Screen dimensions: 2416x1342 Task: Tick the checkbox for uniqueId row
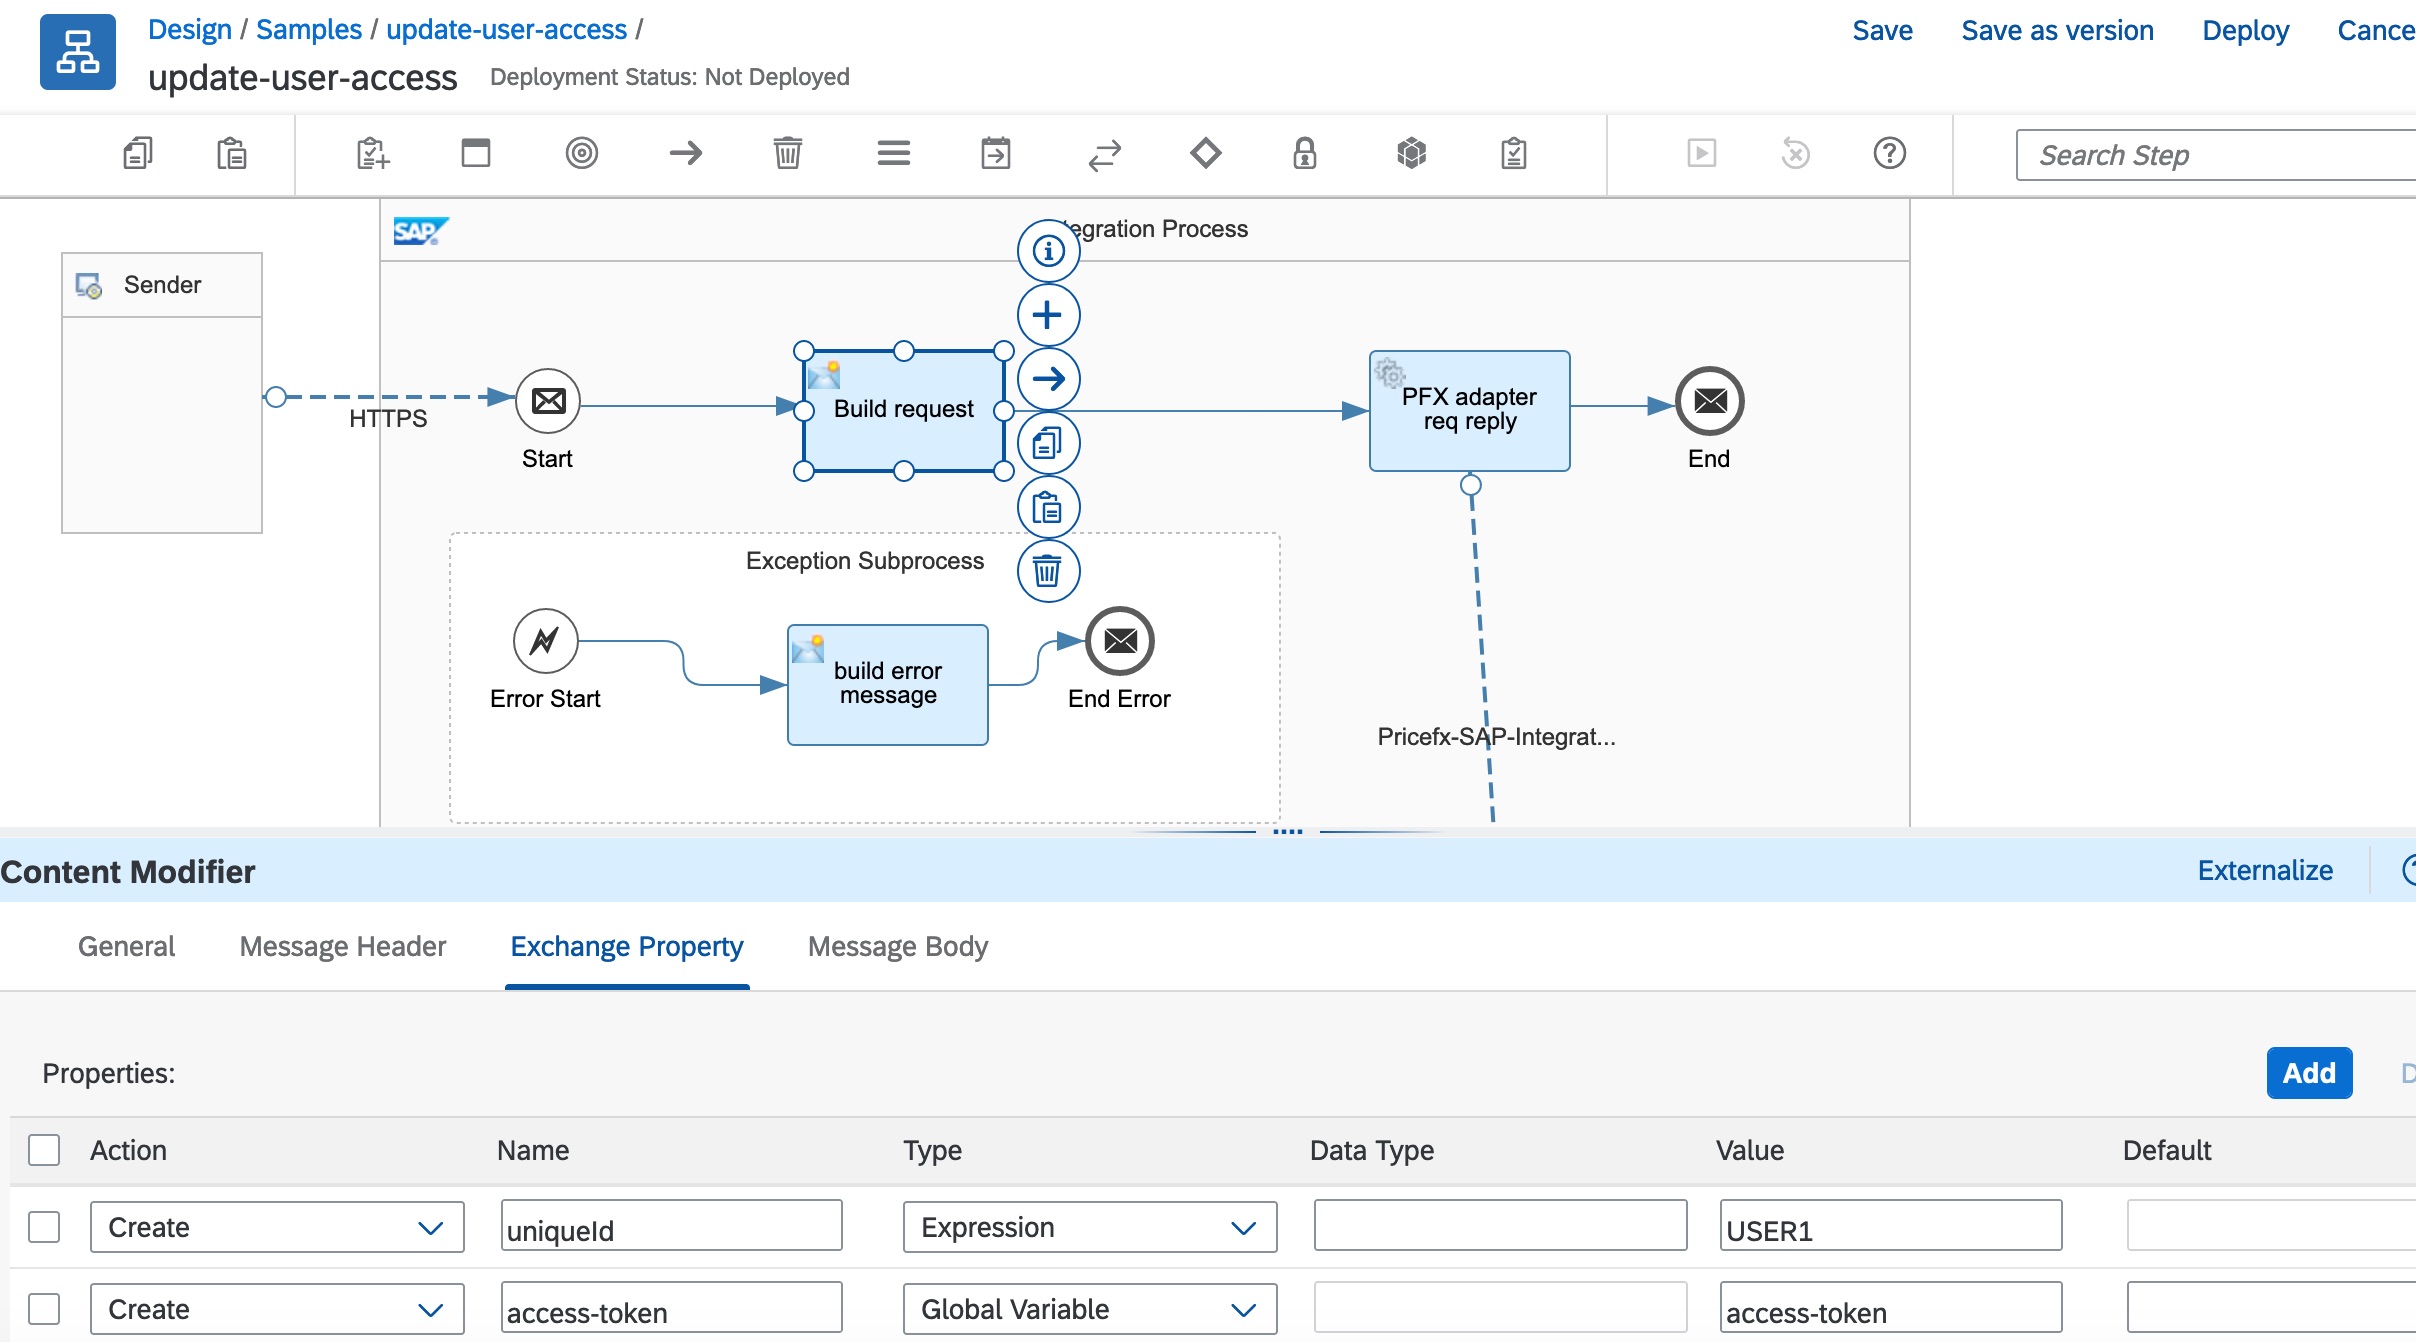tap(44, 1227)
